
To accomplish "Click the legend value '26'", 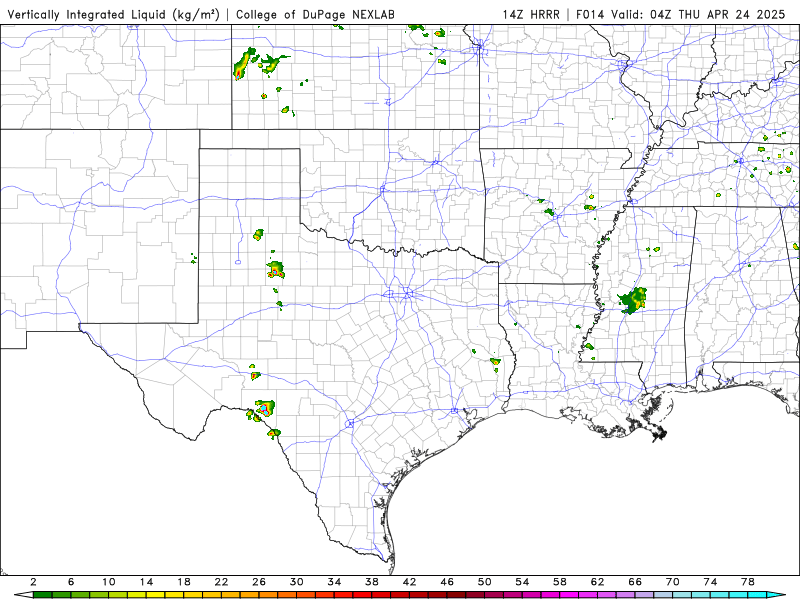I will 259,582.
